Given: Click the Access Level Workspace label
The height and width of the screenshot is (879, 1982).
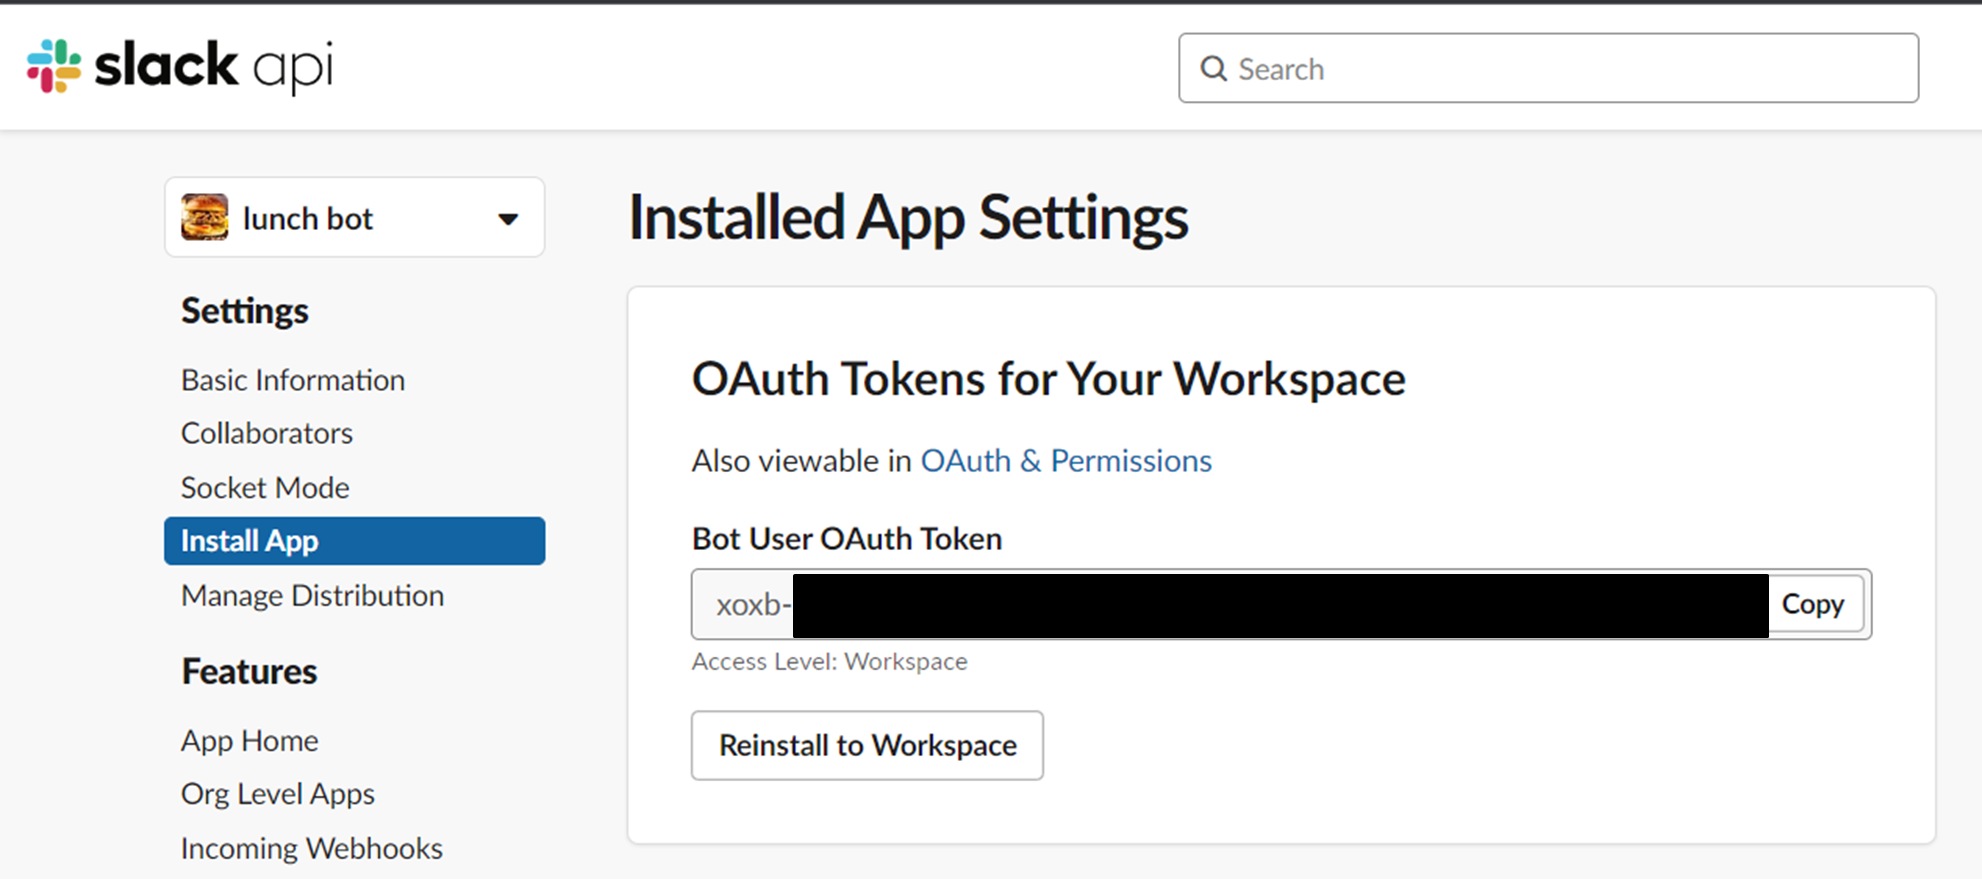Looking at the screenshot, I should coord(829,661).
